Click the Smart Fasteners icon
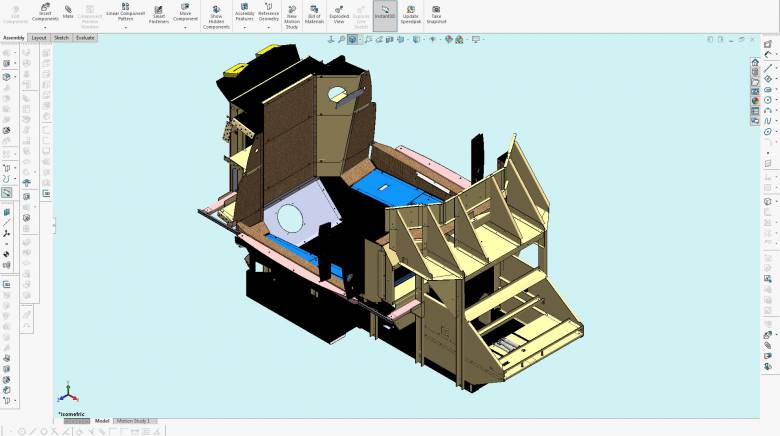 click(x=159, y=12)
